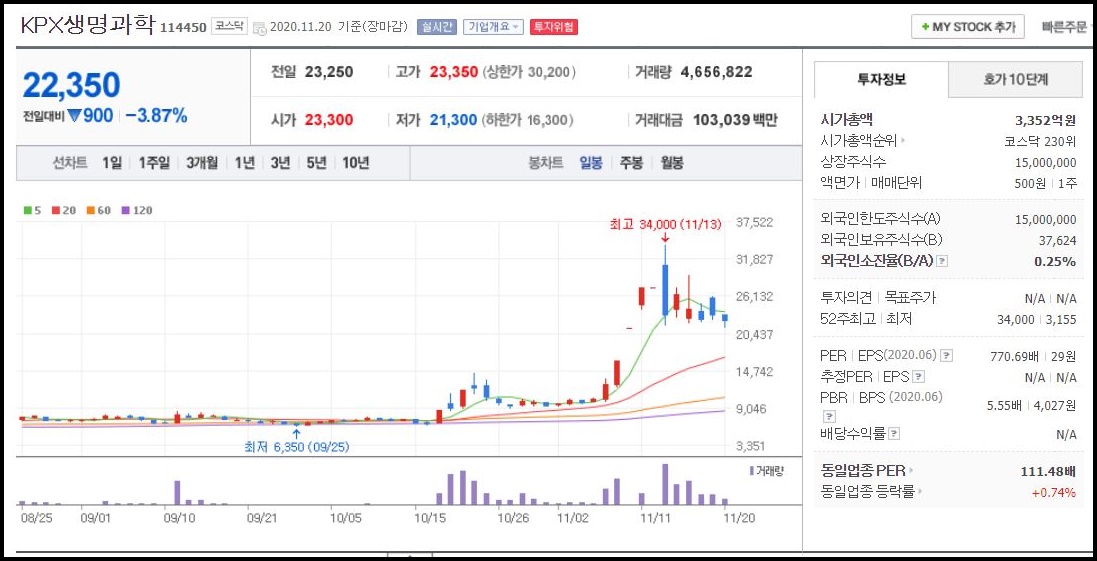The width and height of the screenshot is (1097, 561).
Task: Click the stock code 114450
Action: (x=183, y=27)
